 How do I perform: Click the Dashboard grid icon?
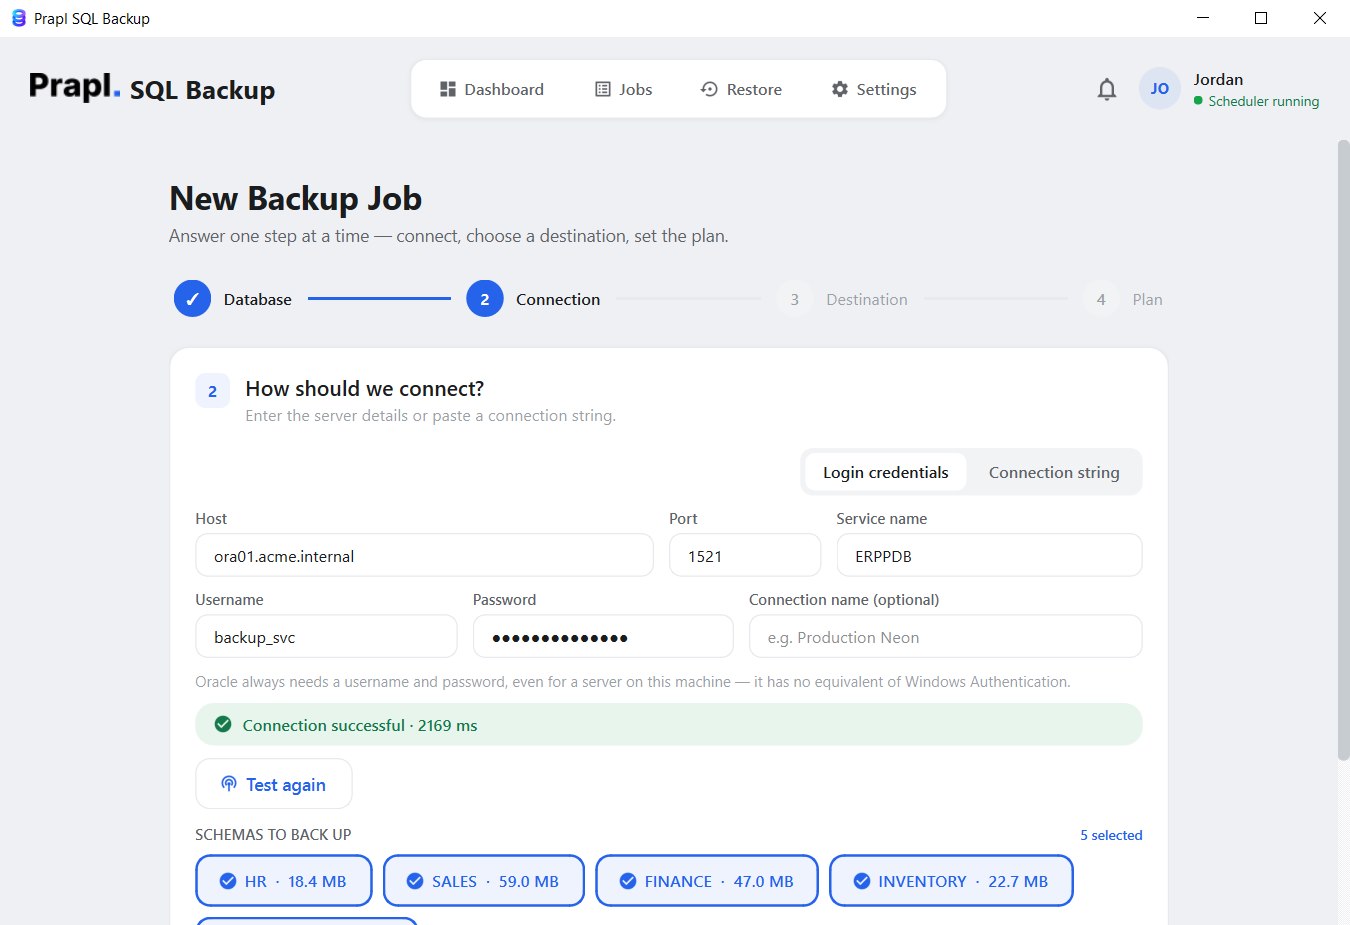coord(448,89)
